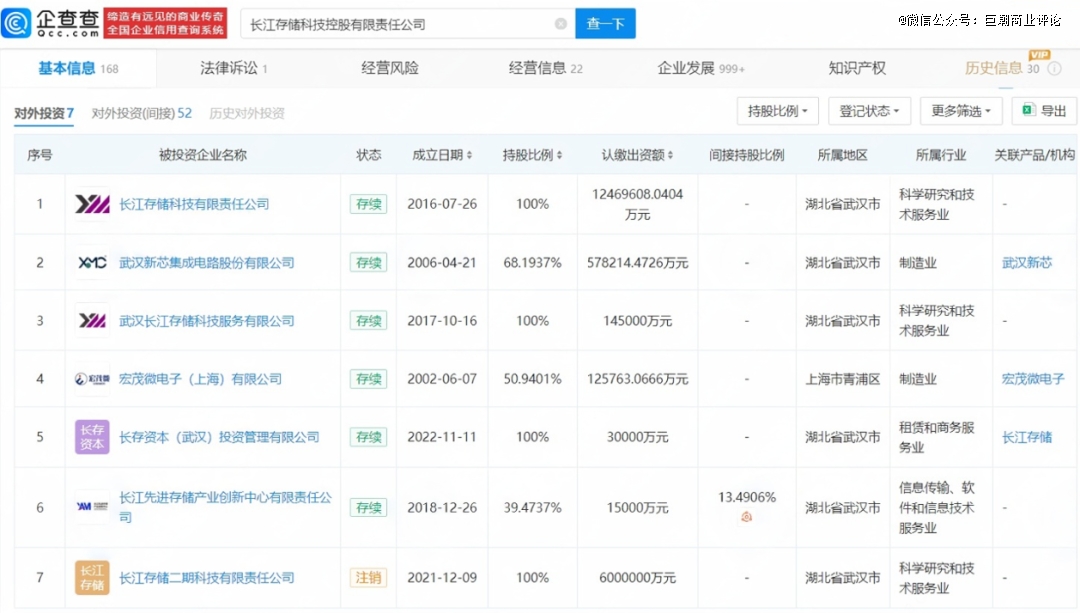Screen dimensions: 1080x613
Task: Open 宏茂微电子（上海）有限公司 link
Action: [200, 379]
